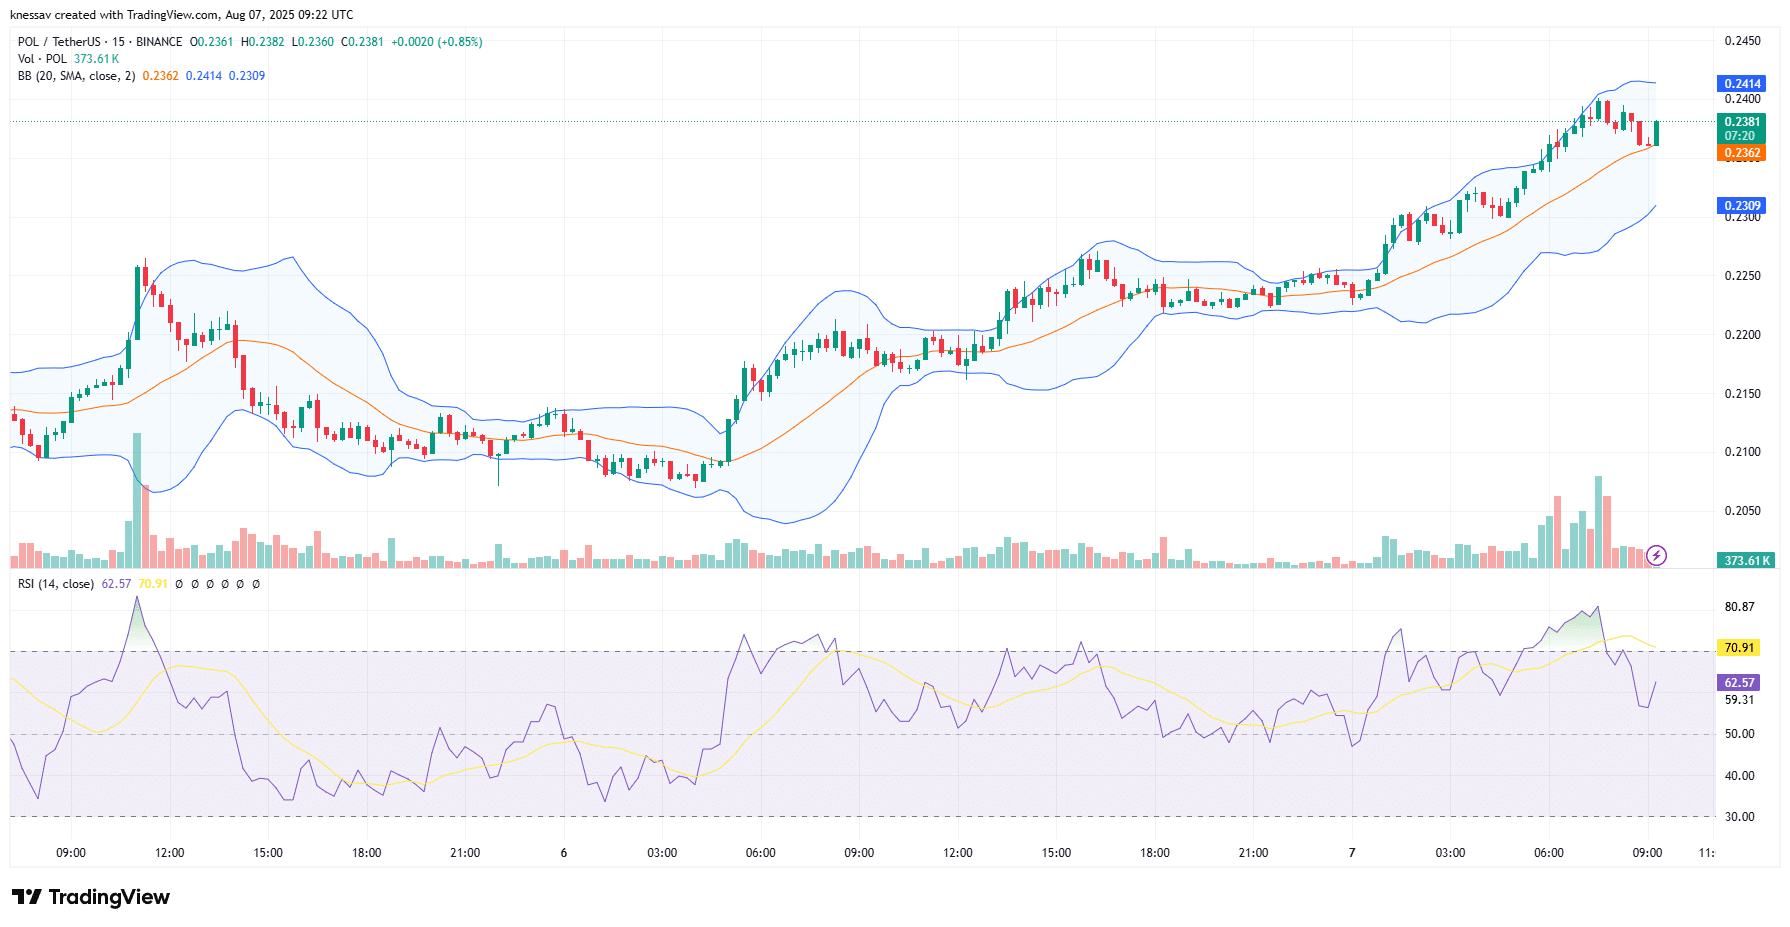Click the date label 7 on time axis
The height and width of the screenshot is (927, 1790).
coord(1352,853)
